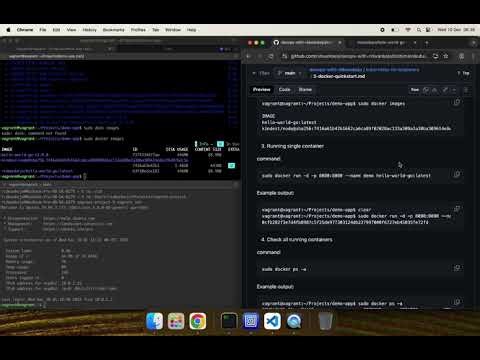Copy the docker images output block
The image size is (480, 360).
pyautogui.click(x=457, y=102)
